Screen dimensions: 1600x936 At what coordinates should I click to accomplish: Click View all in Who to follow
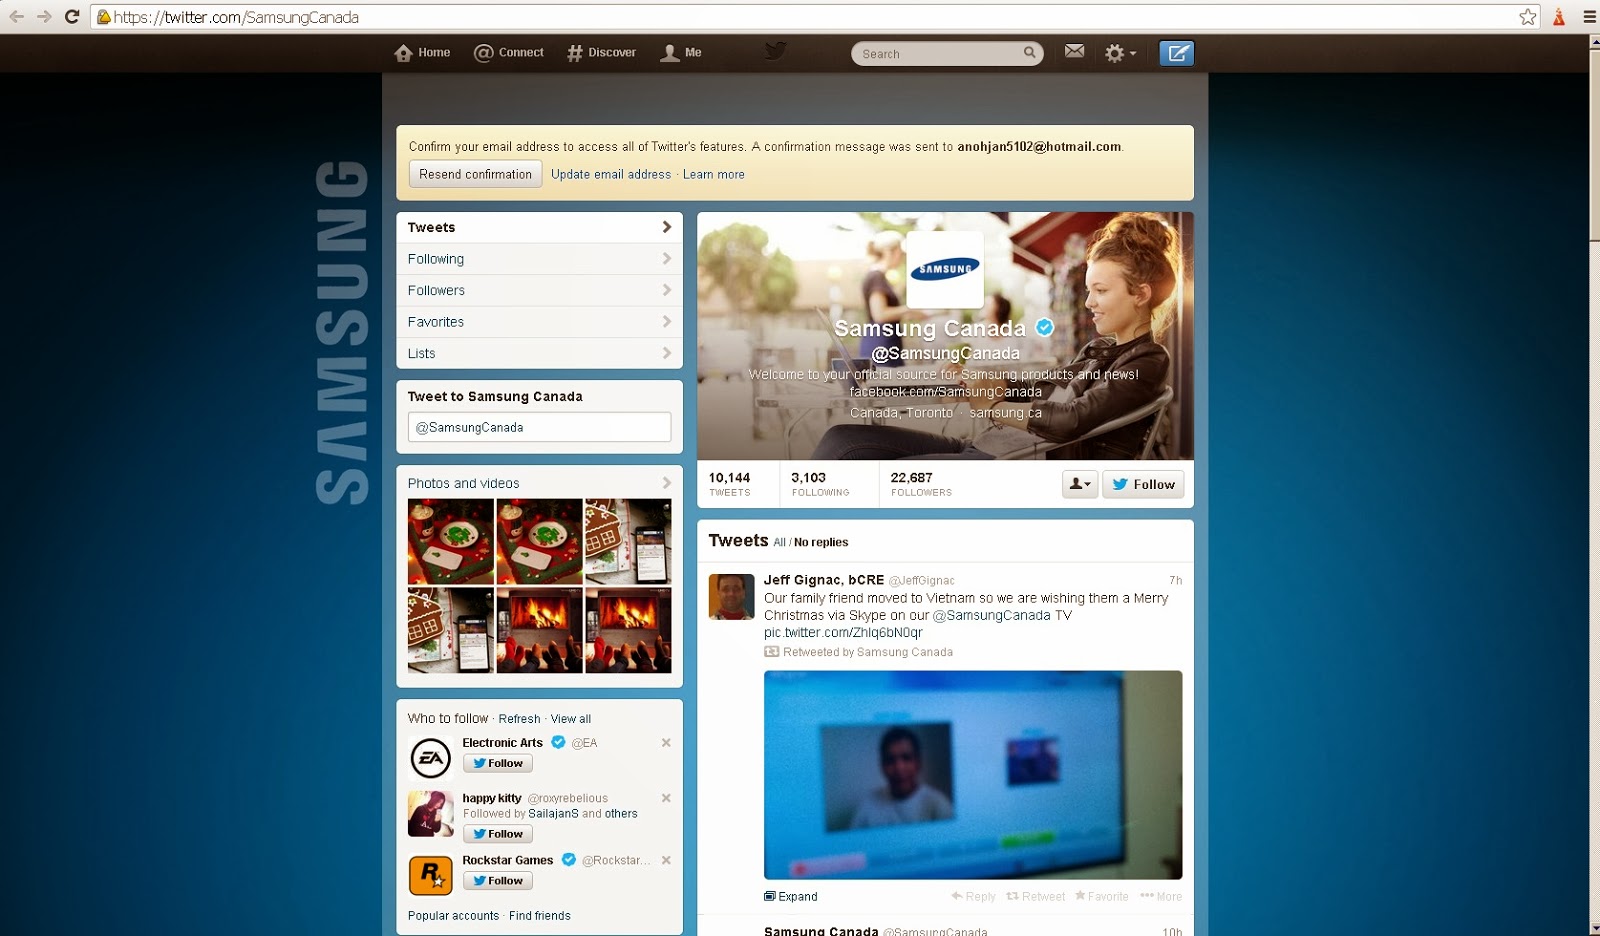[571, 719]
